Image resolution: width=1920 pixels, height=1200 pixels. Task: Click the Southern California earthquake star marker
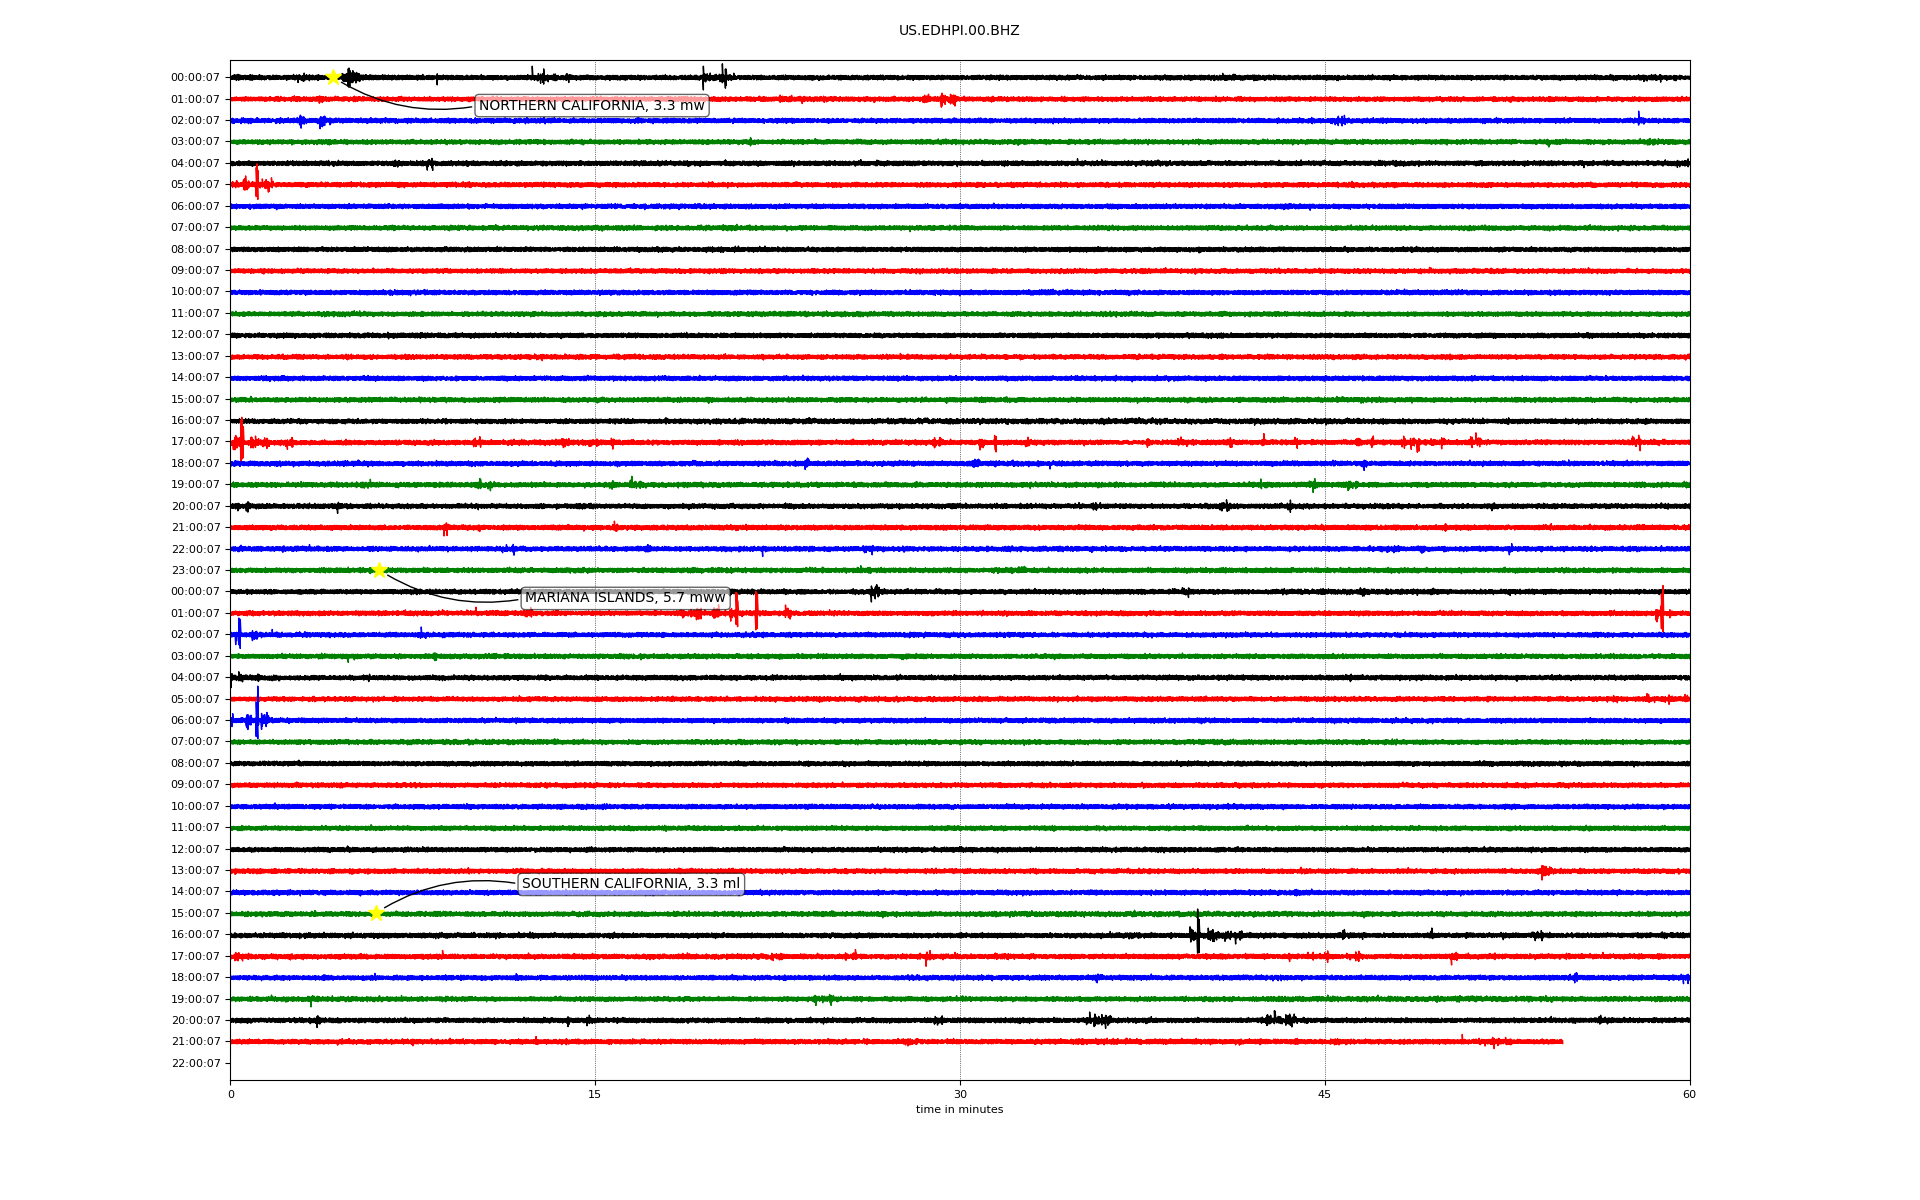376,913
